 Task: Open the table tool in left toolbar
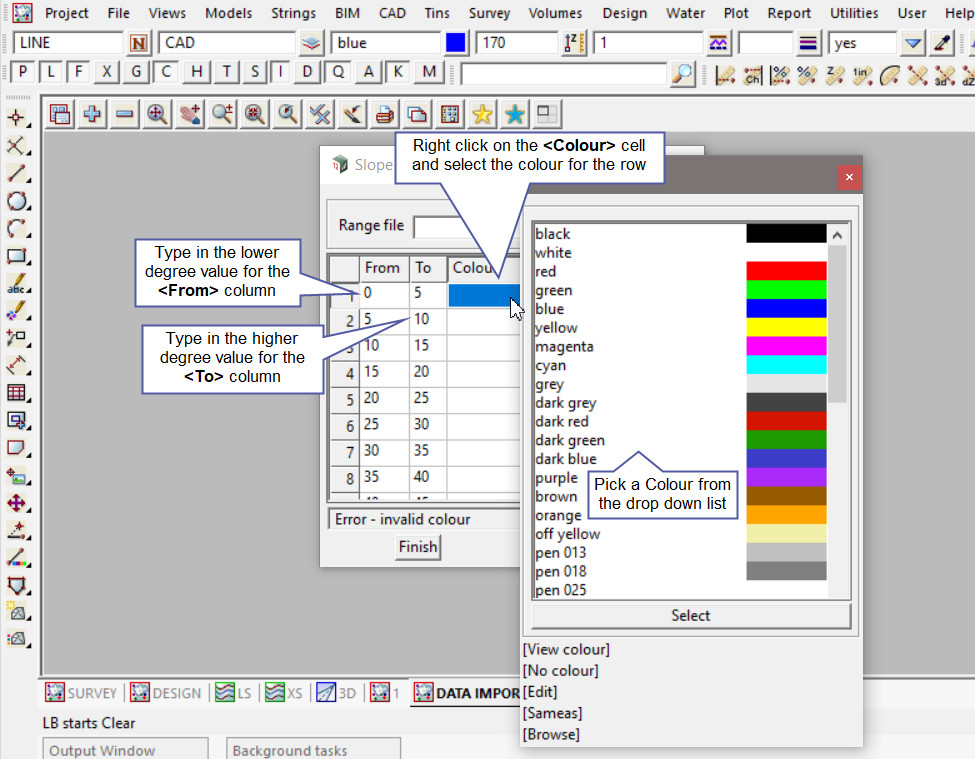(x=16, y=393)
